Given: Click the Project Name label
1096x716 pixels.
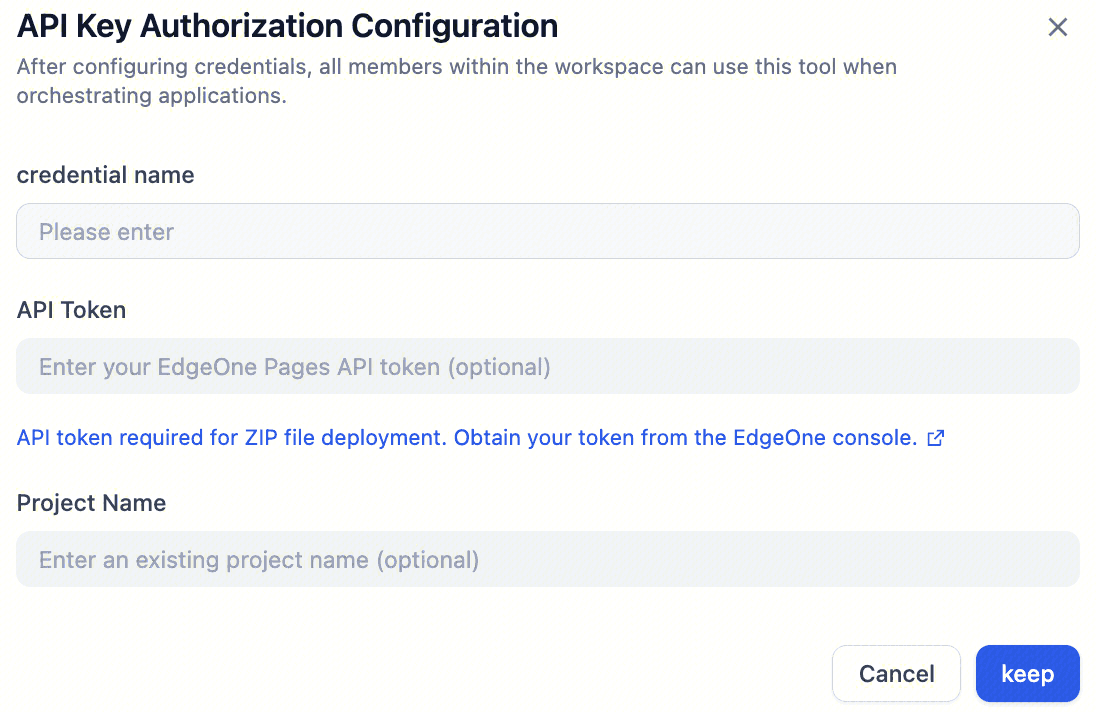Looking at the screenshot, I should tap(91, 503).
